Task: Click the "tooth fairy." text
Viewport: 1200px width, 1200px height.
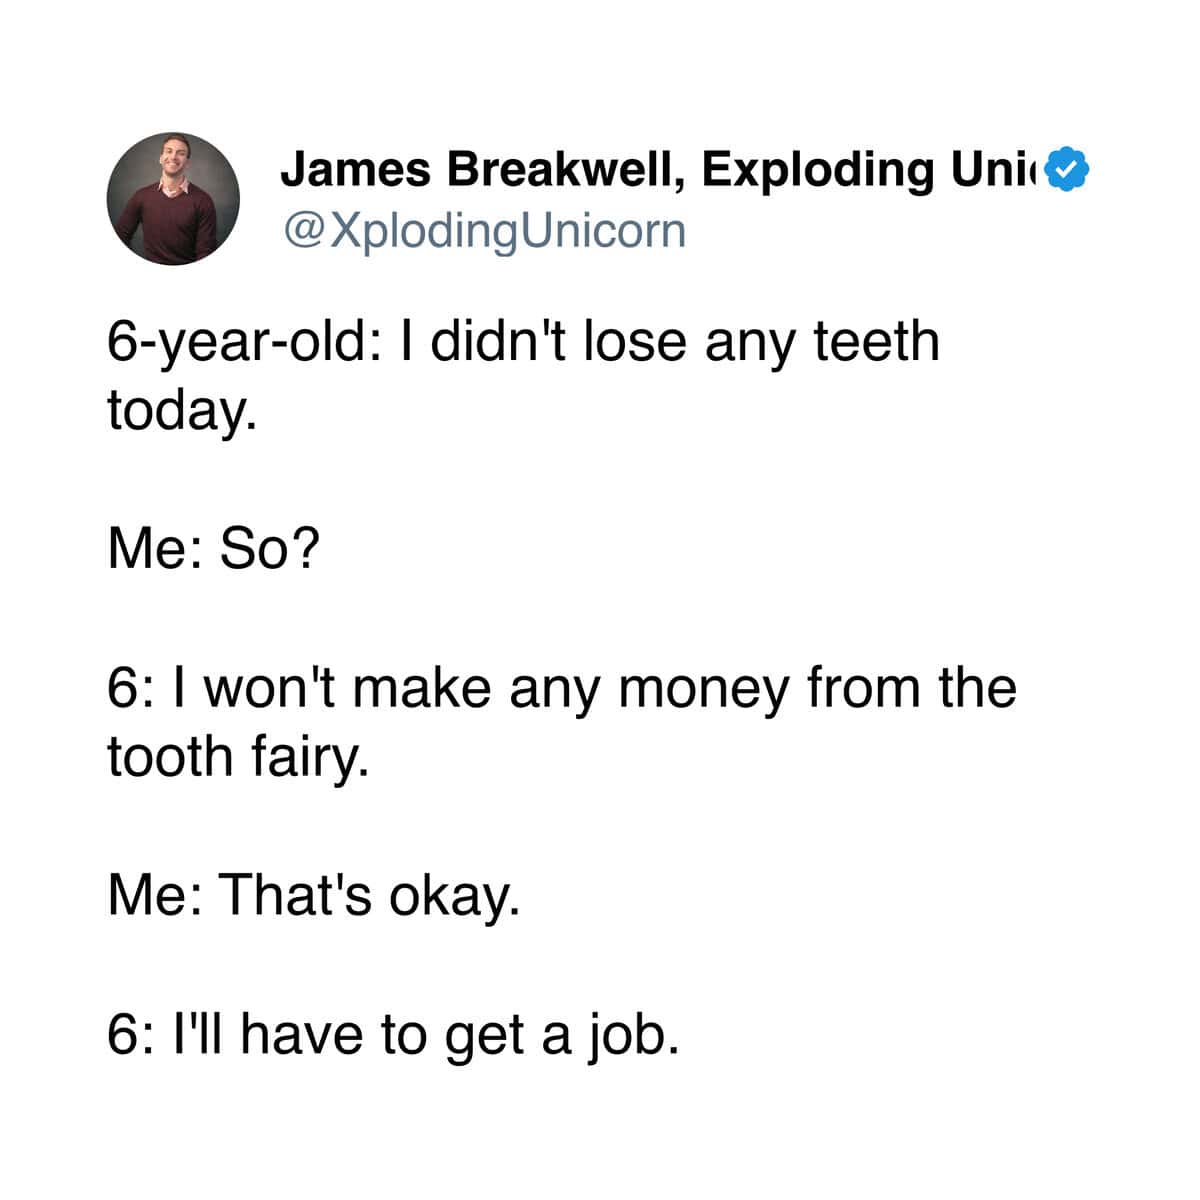Action: pyautogui.click(x=239, y=757)
